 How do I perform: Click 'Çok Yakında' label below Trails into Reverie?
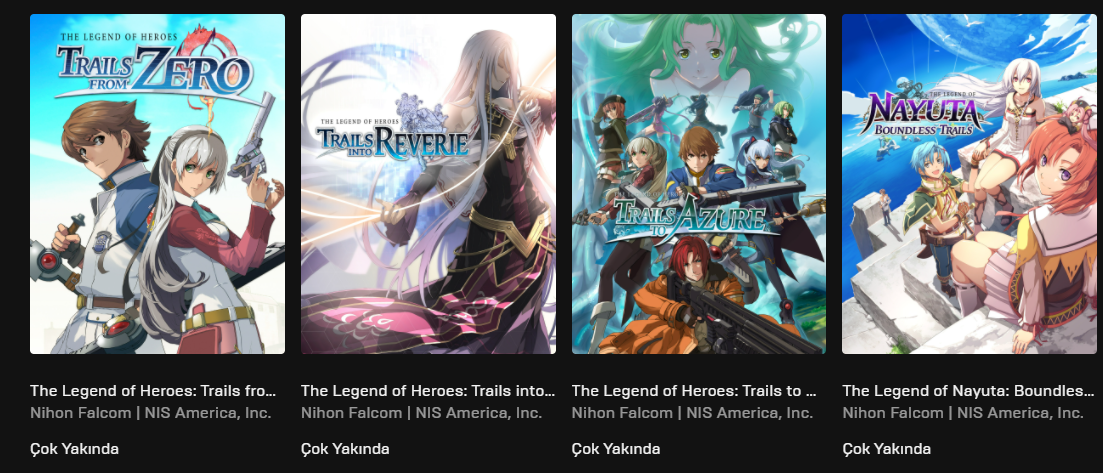click(345, 449)
